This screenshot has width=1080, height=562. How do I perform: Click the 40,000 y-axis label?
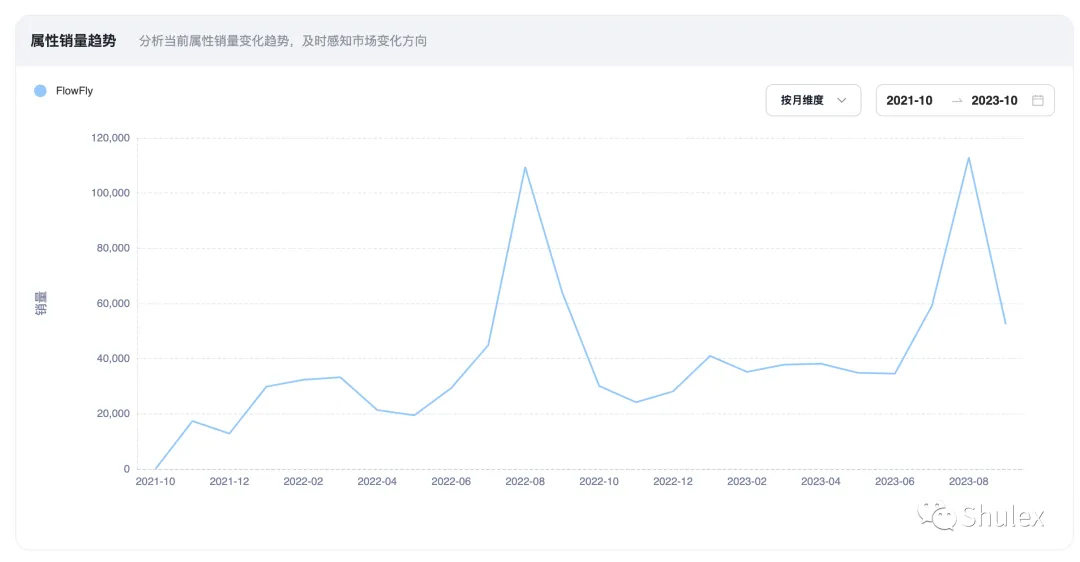pyautogui.click(x=113, y=358)
